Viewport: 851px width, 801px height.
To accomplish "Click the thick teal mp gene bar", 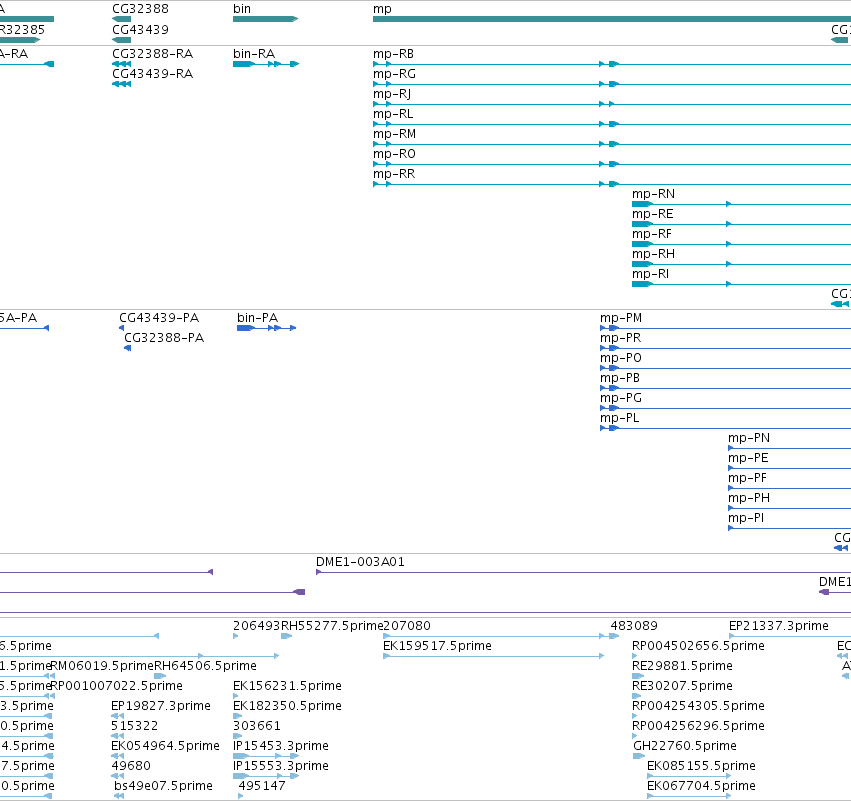I will coord(612,19).
